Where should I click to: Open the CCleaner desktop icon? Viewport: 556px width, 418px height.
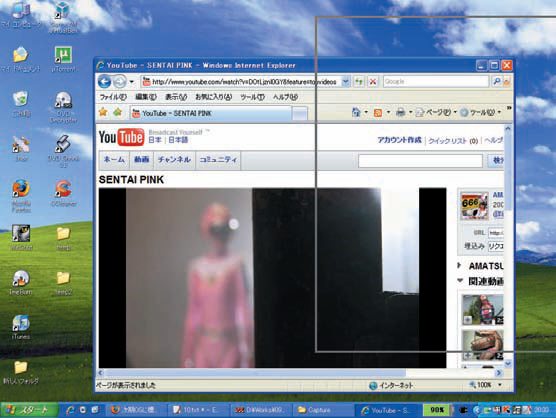pos(63,193)
